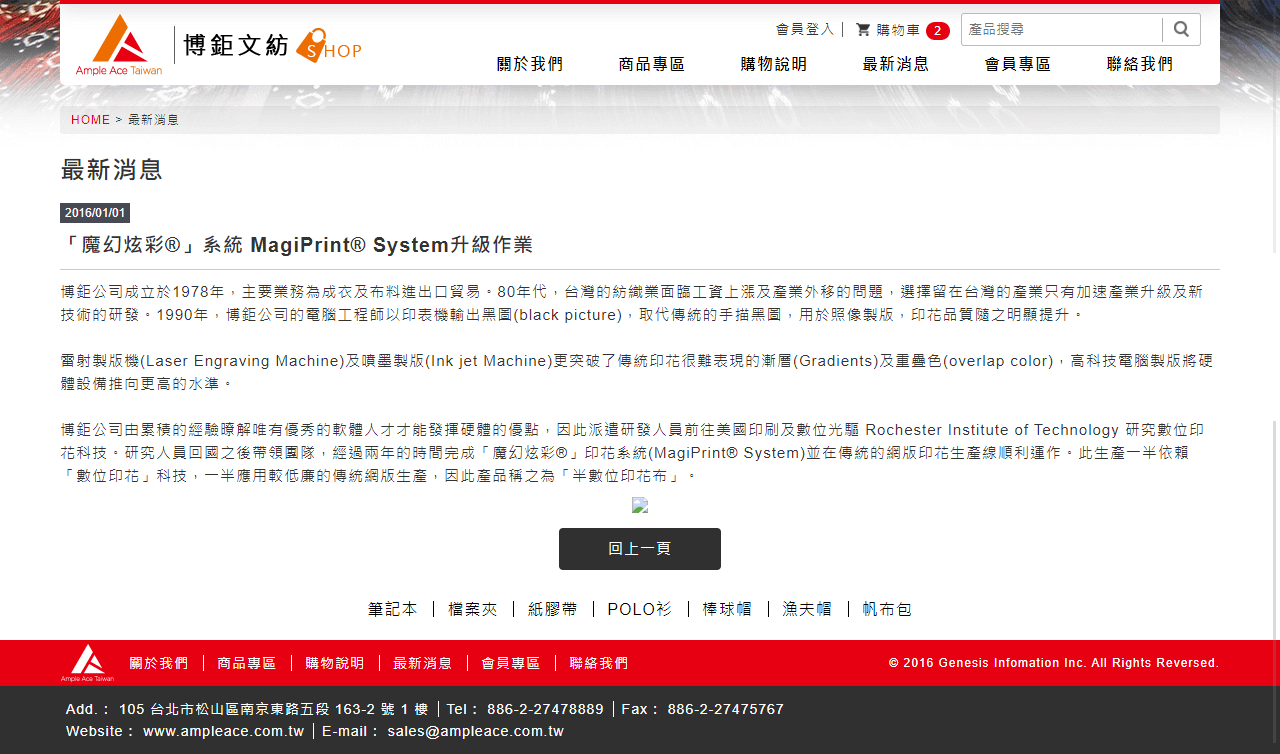Screen dimensions: 1280x754
Task: Click 關於我們 in the red footer
Action: pos(159,663)
